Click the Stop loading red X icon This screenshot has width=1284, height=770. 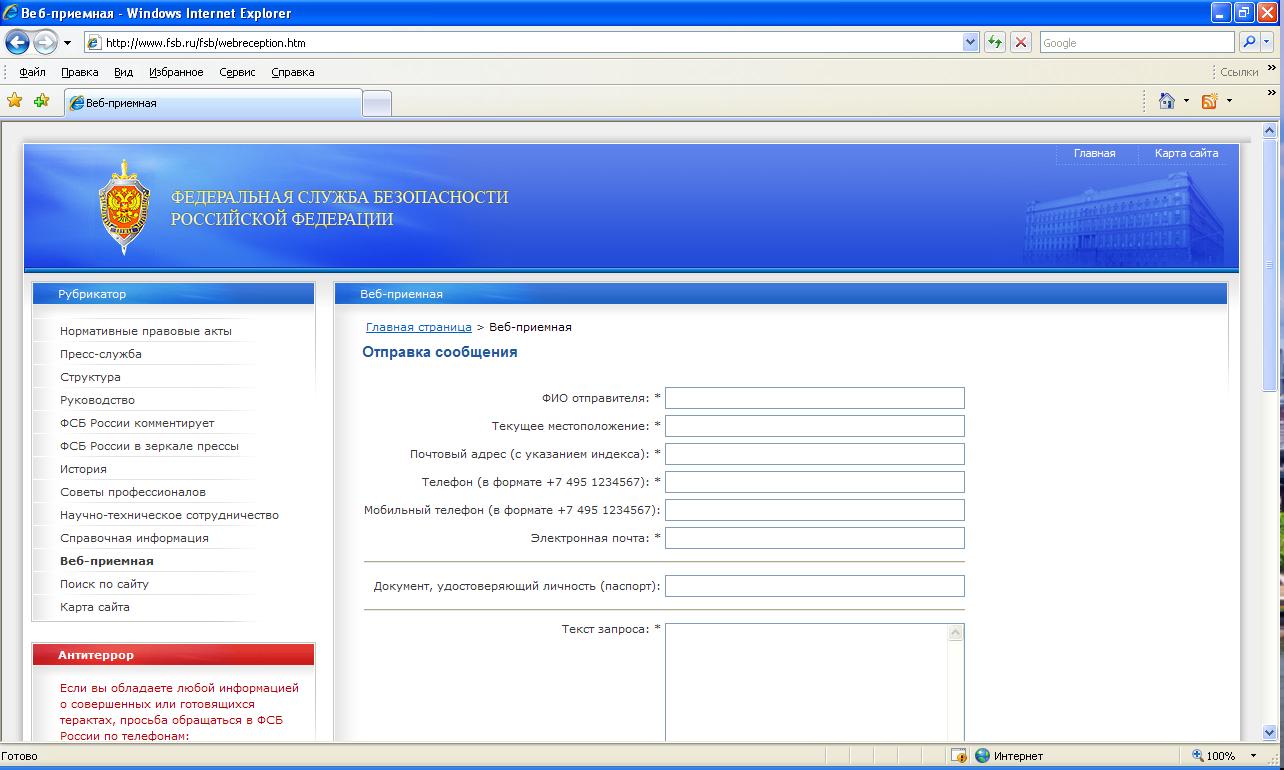(1021, 43)
